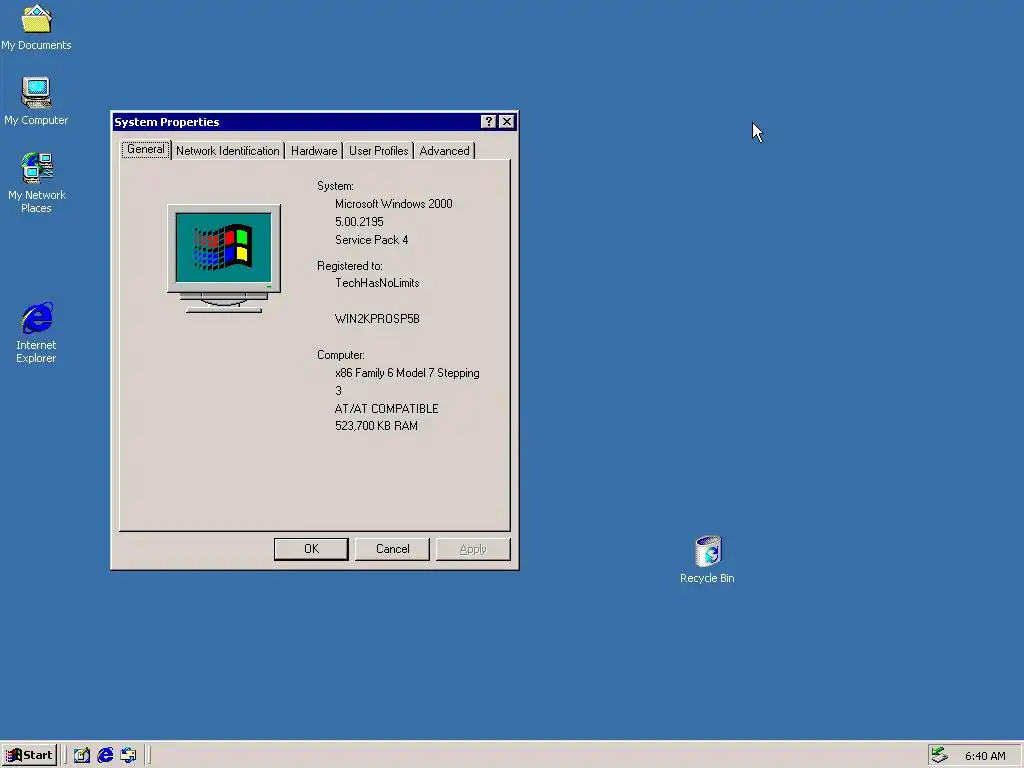Select the My Computer desktop icon
This screenshot has width=1024, height=768.
[x=36, y=101]
